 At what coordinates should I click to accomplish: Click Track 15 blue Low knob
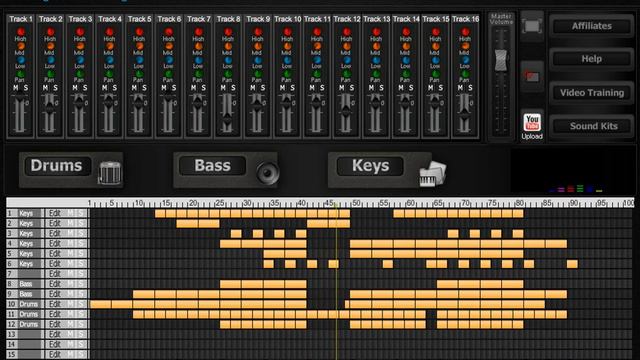436,60
